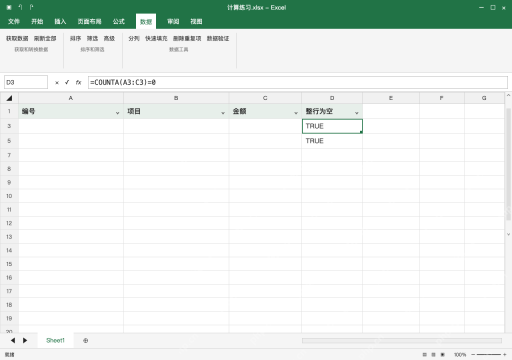Select cell D3 containing TRUE
This screenshot has width=512, height=360.
click(x=332, y=126)
